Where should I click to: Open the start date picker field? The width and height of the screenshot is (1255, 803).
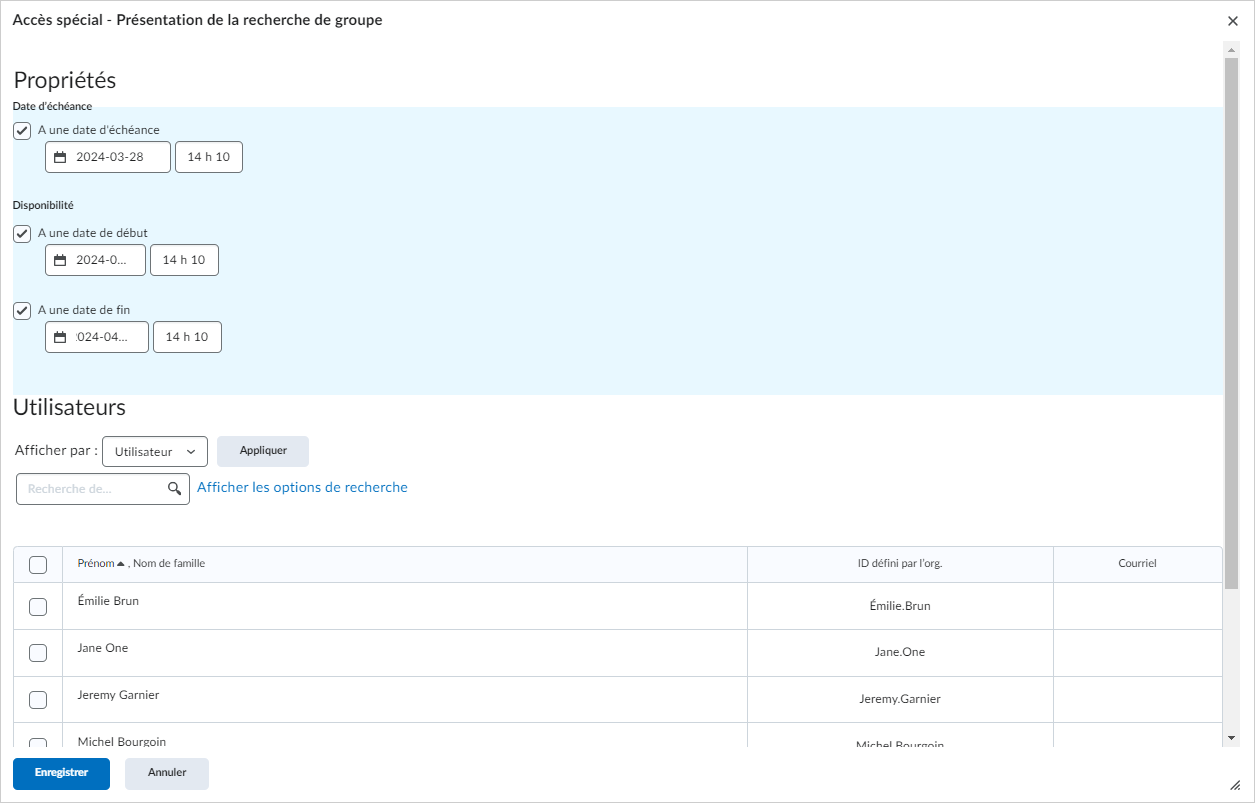pos(95,260)
